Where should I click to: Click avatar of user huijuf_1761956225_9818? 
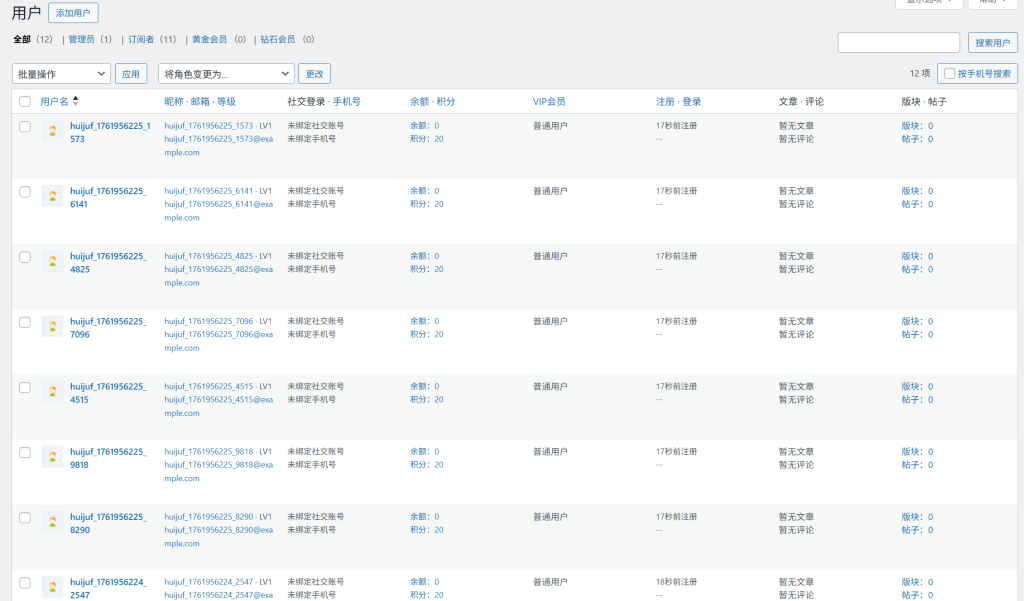(x=52, y=457)
